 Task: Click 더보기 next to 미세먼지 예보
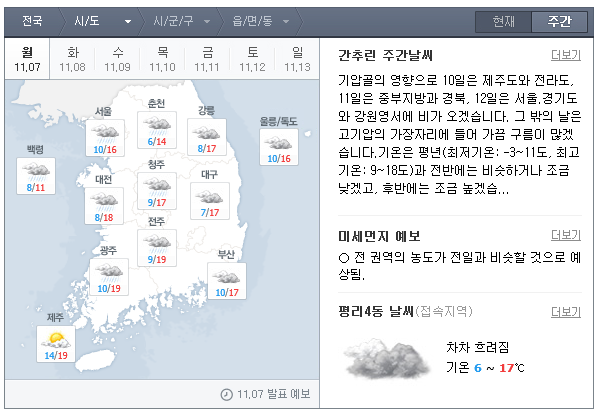566,235
